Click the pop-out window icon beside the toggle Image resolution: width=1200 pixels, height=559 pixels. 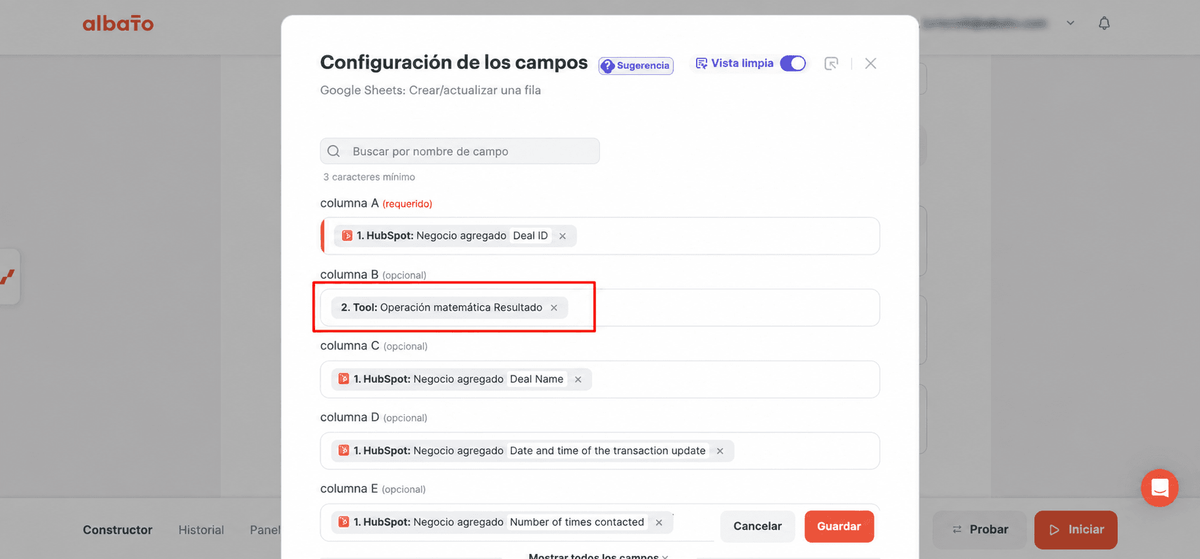(831, 63)
